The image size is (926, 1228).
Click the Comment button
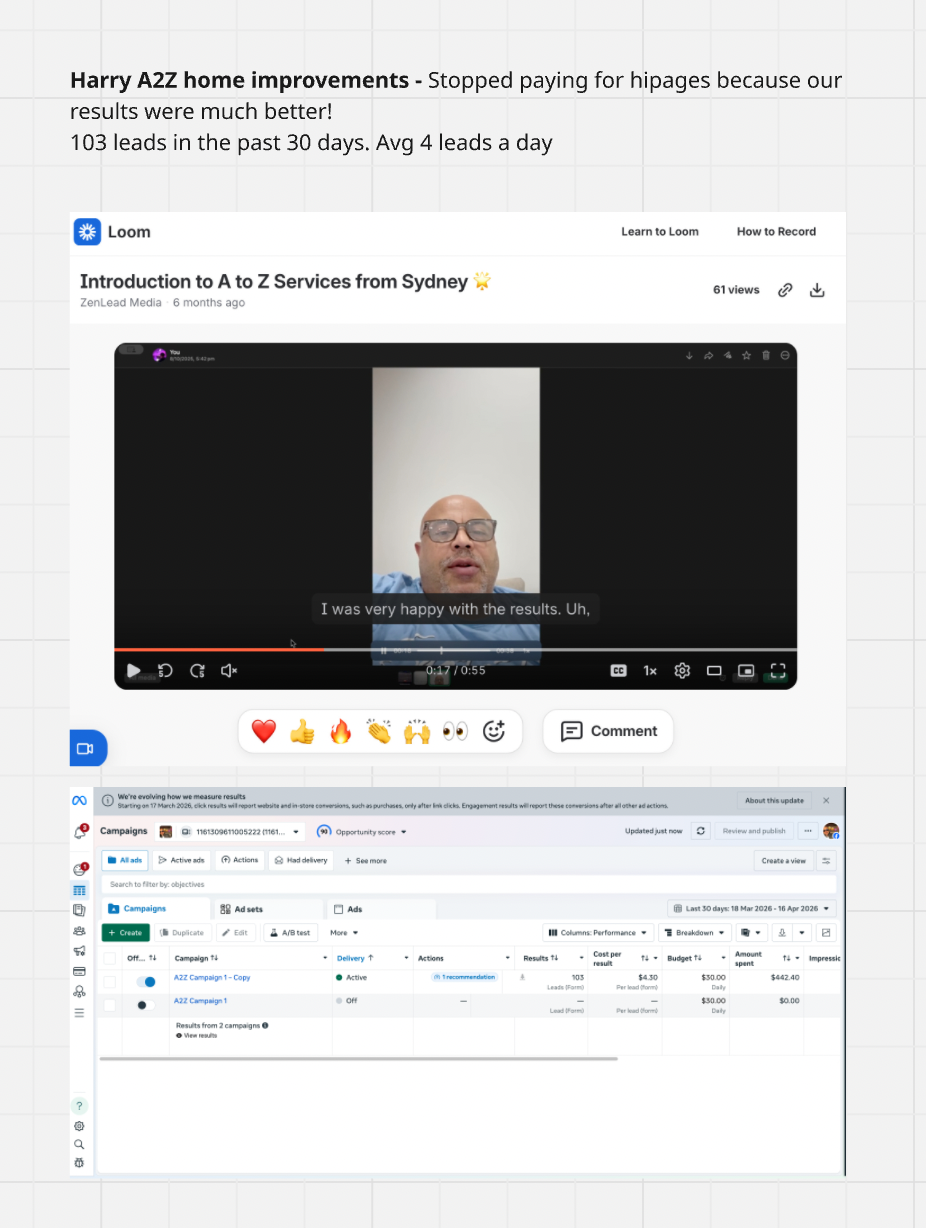(x=608, y=731)
